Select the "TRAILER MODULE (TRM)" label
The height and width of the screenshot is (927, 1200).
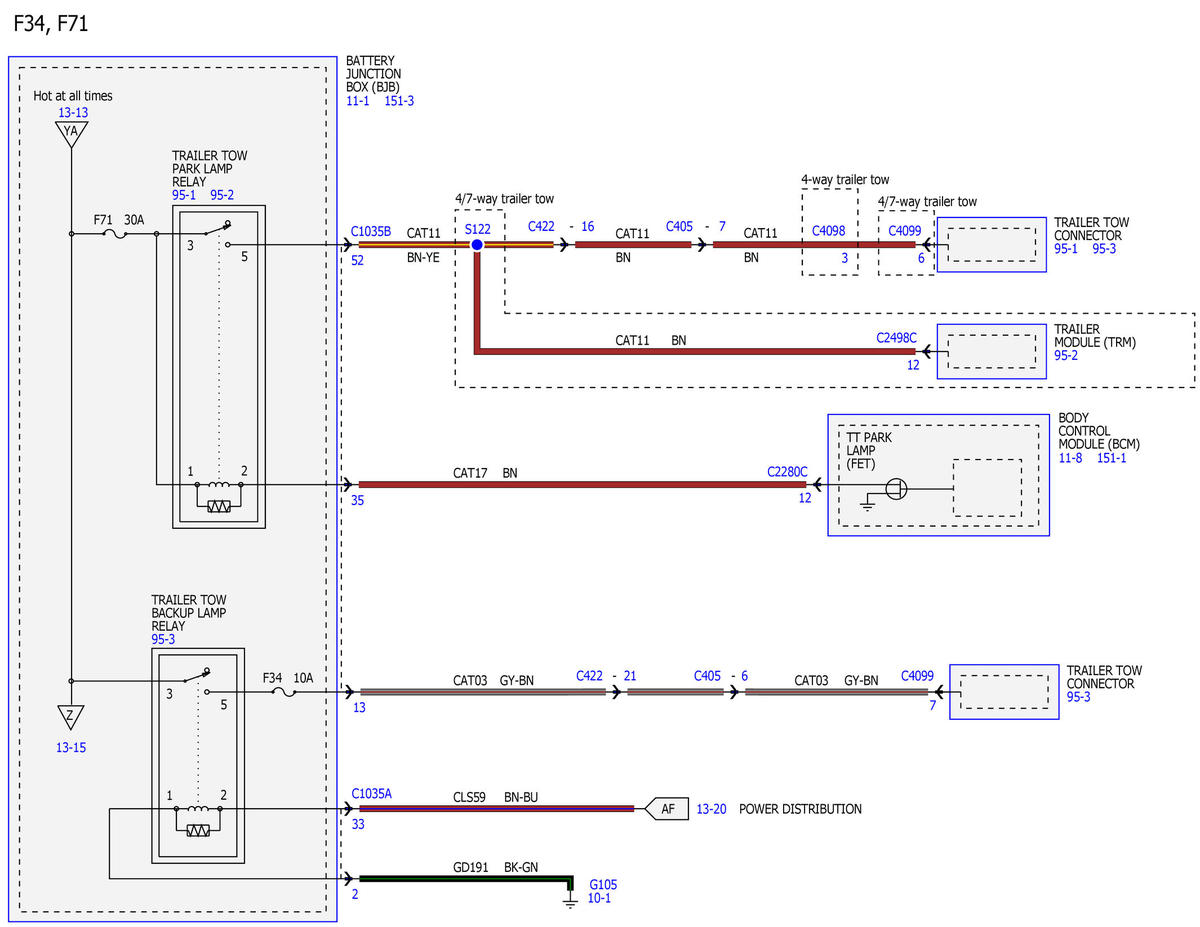1095,336
